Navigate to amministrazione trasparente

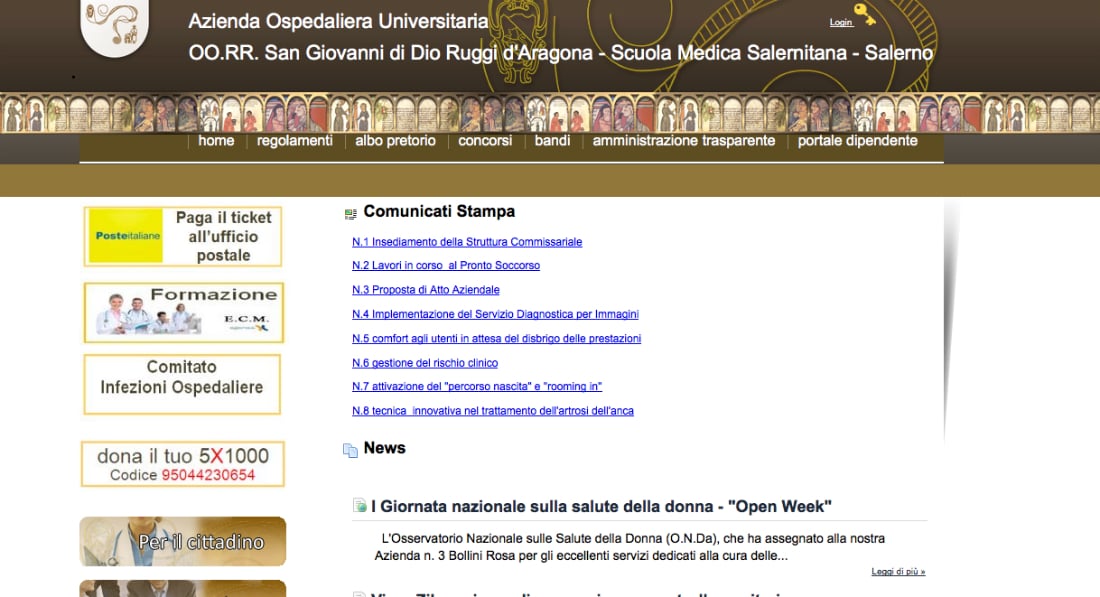(683, 141)
